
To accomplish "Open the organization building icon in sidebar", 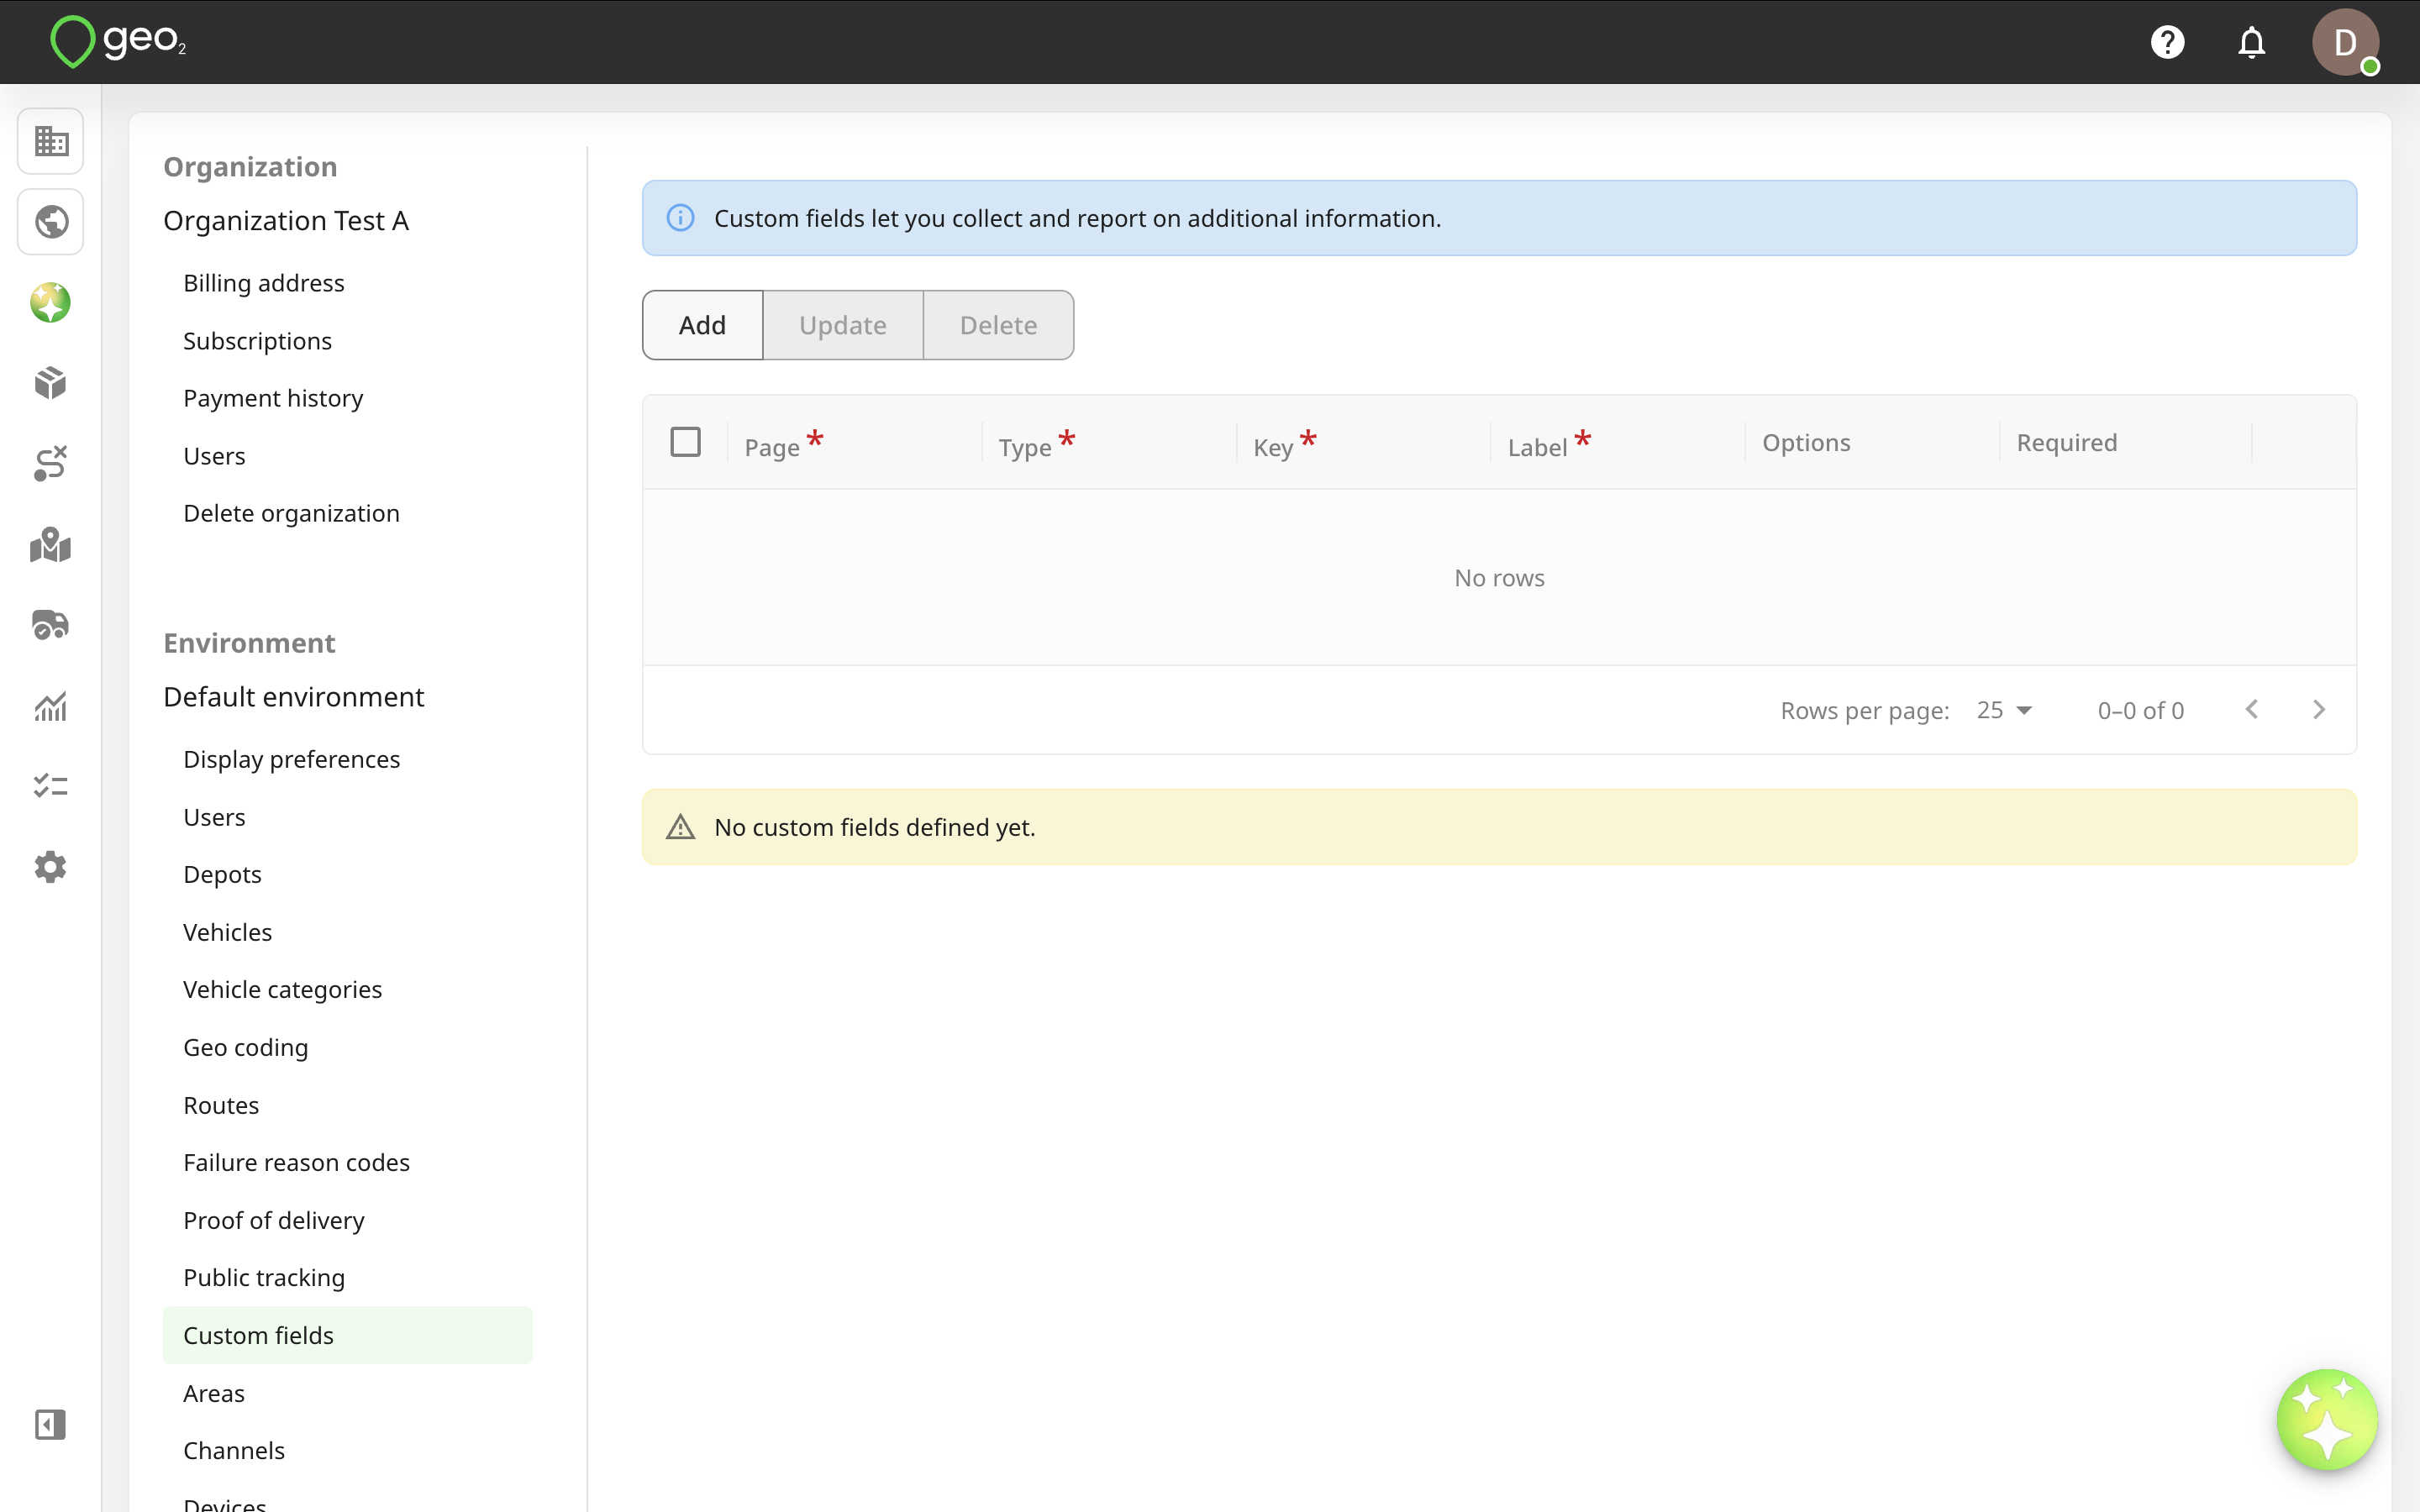I will (x=51, y=141).
